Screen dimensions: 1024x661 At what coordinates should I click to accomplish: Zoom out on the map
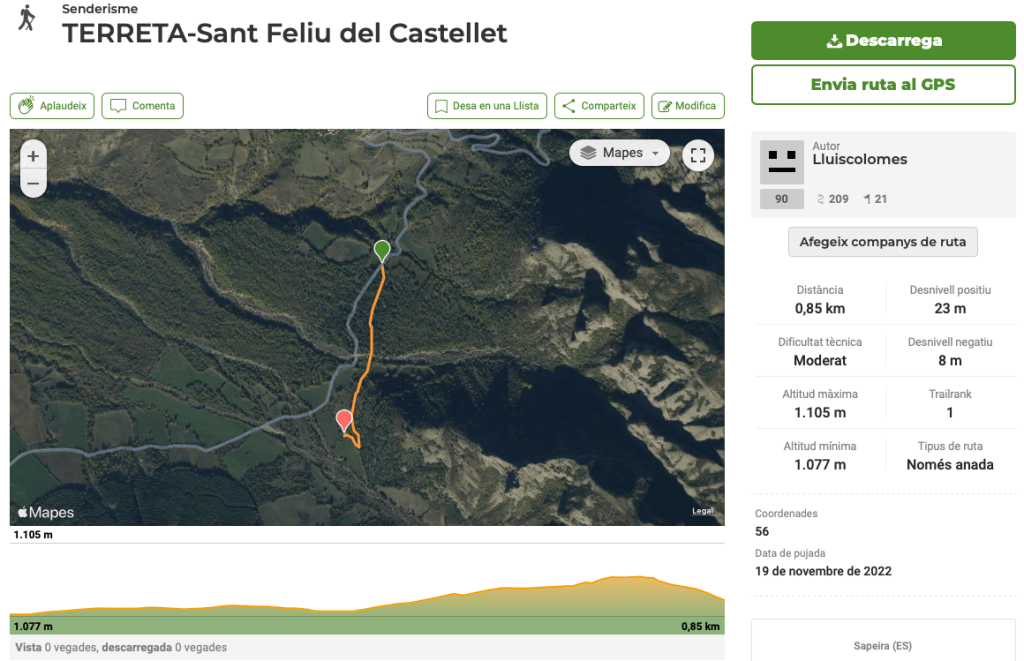pos(33,183)
